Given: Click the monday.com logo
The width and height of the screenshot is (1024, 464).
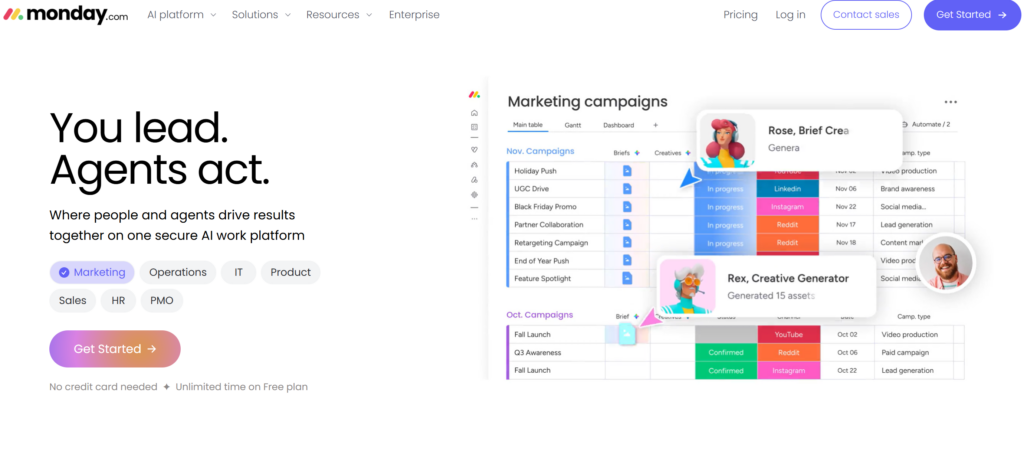Looking at the screenshot, I should tap(66, 15).
